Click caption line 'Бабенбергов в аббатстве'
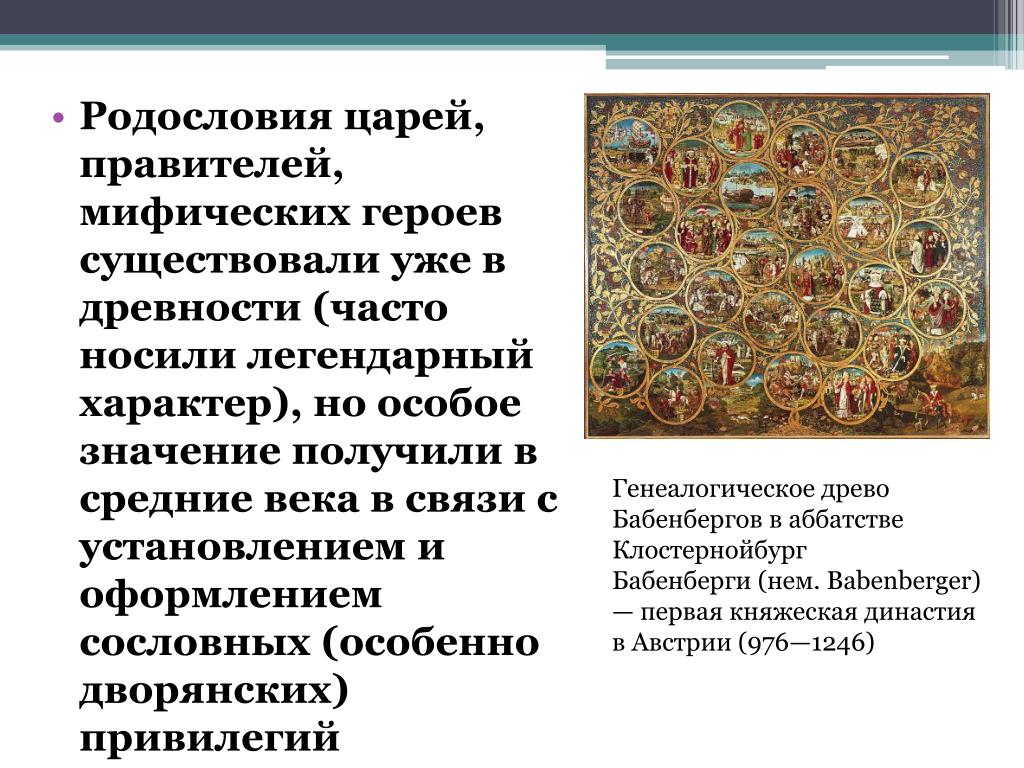Screen dimensions: 1024x768 tap(758, 520)
